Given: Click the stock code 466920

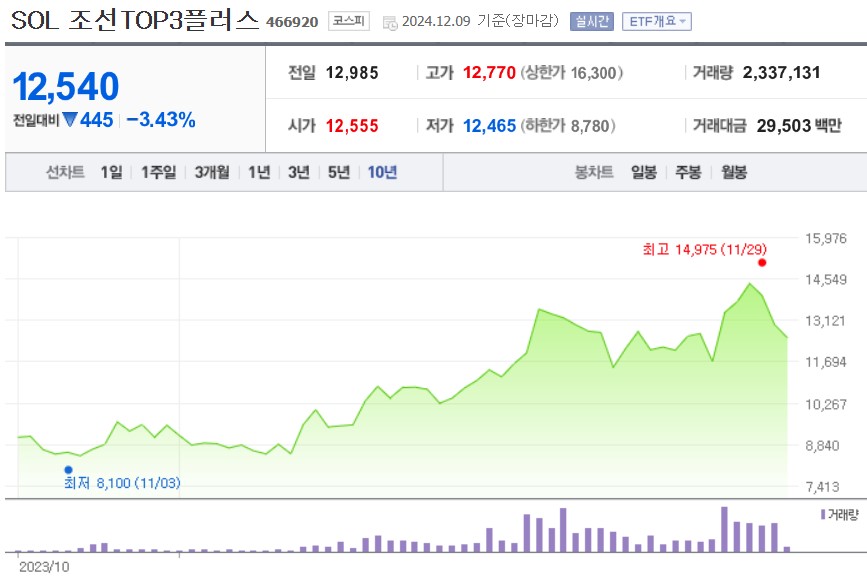Looking at the screenshot, I should coord(290,19).
